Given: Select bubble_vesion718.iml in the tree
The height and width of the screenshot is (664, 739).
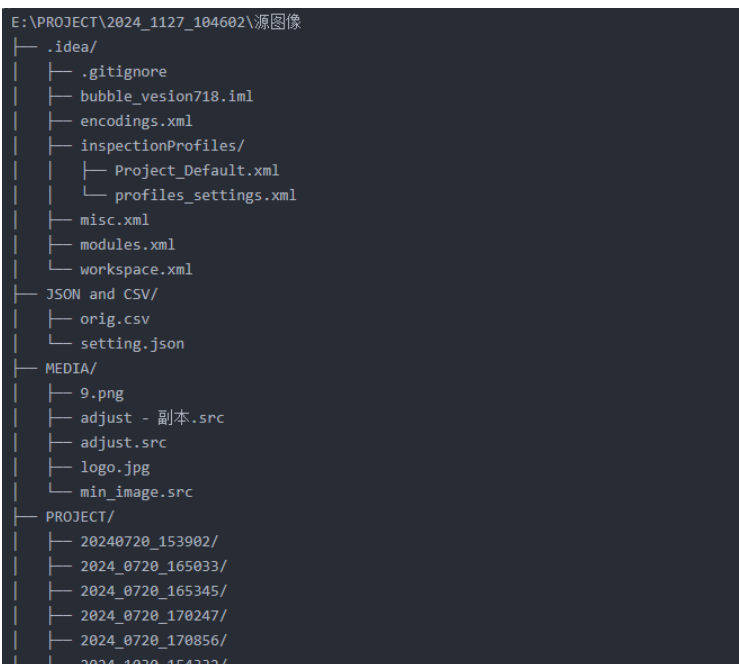Looking at the screenshot, I should click(166, 97).
